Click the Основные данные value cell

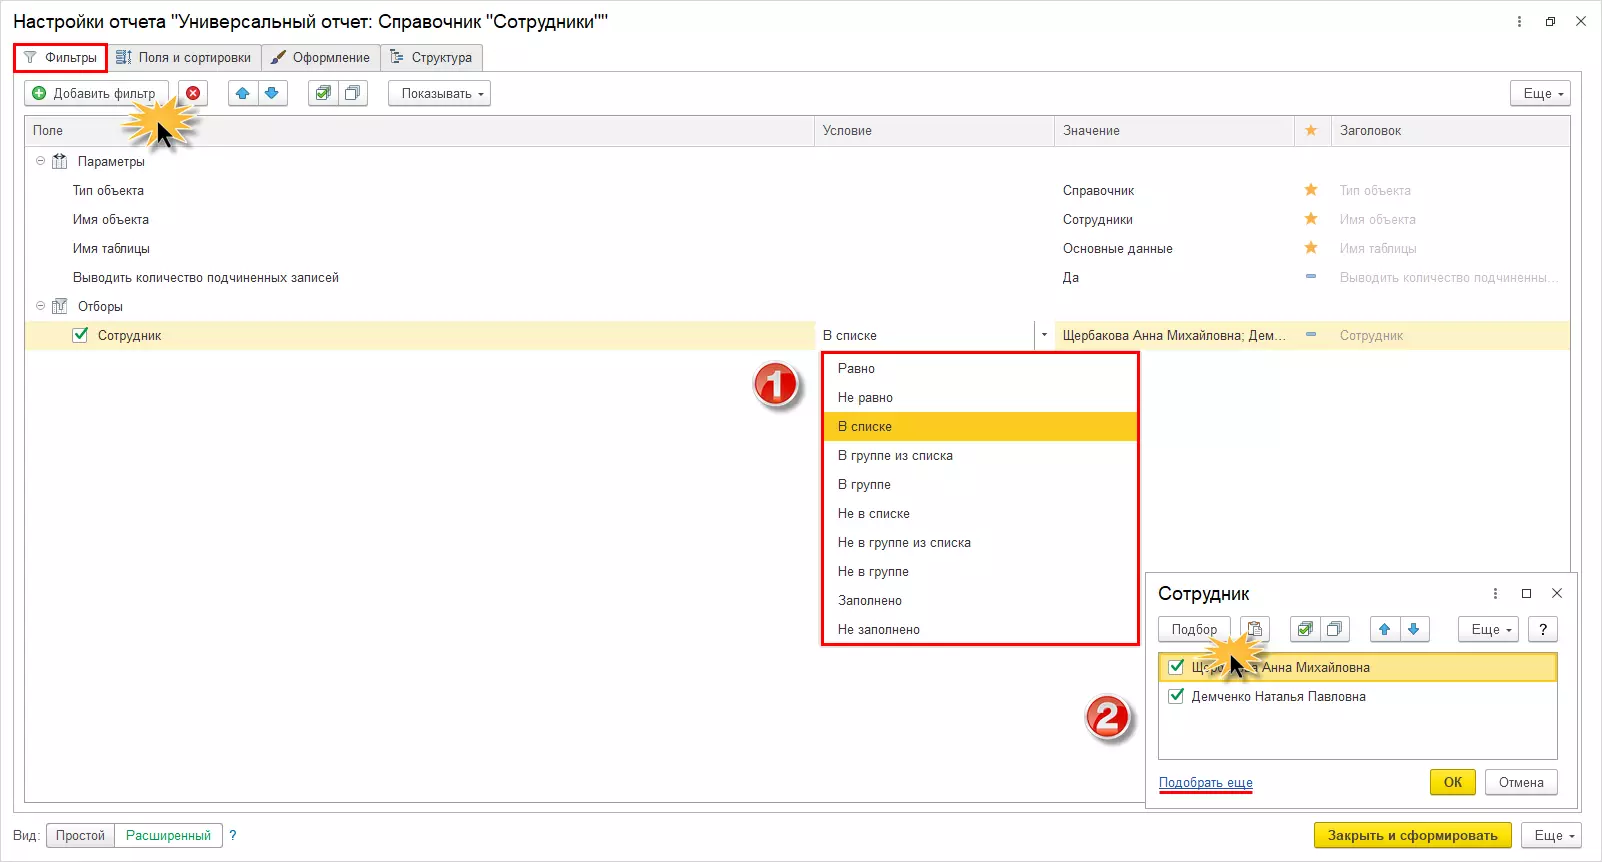(1174, 248)
